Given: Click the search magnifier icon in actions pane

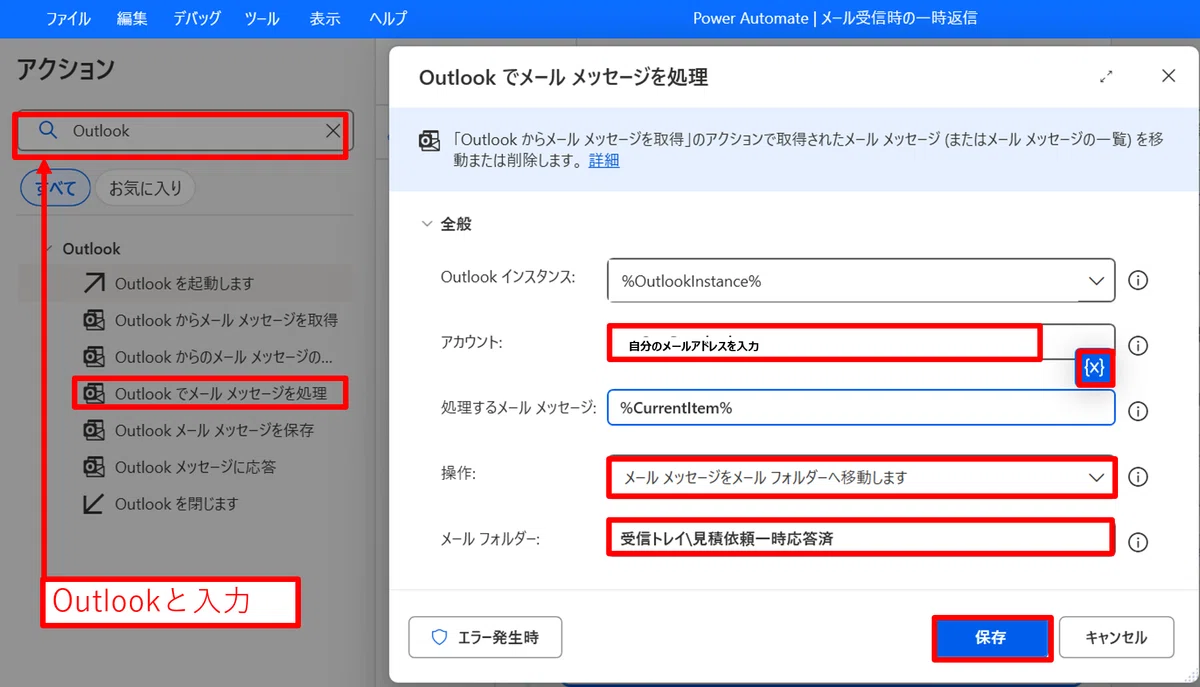Looking at the screenshot, I should coord(48,130).
